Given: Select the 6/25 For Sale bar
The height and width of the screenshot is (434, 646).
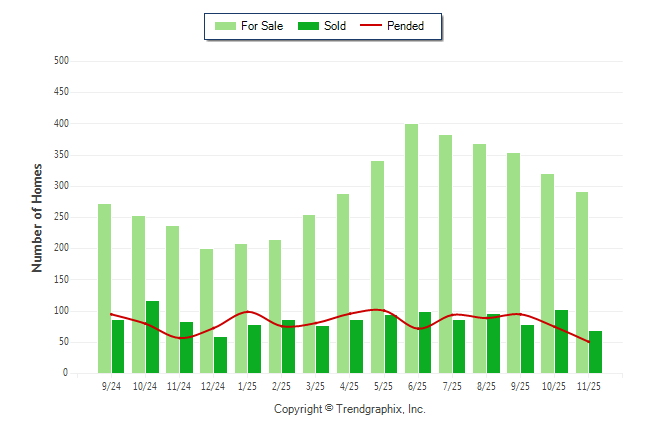Looking at the screenshot, I should pos(411,249).
